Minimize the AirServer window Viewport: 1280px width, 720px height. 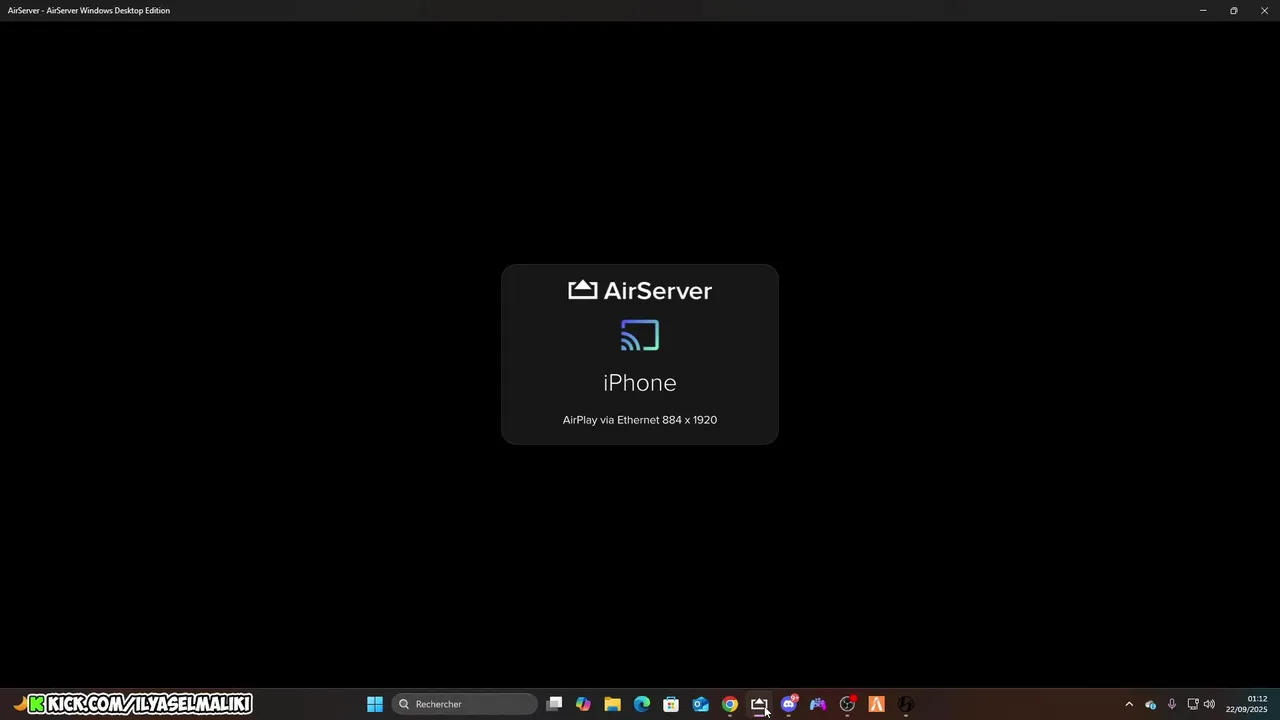(1203, 10)
